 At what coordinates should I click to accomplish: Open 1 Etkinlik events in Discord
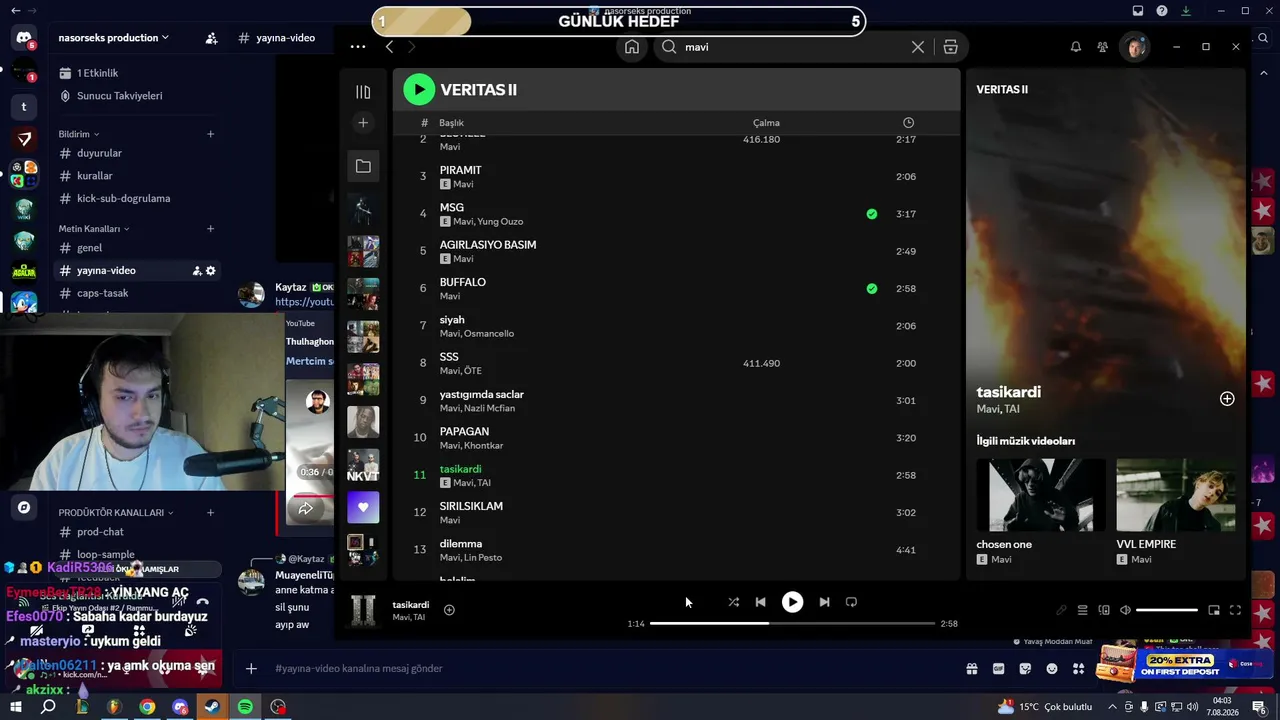[x=98, y=73]
